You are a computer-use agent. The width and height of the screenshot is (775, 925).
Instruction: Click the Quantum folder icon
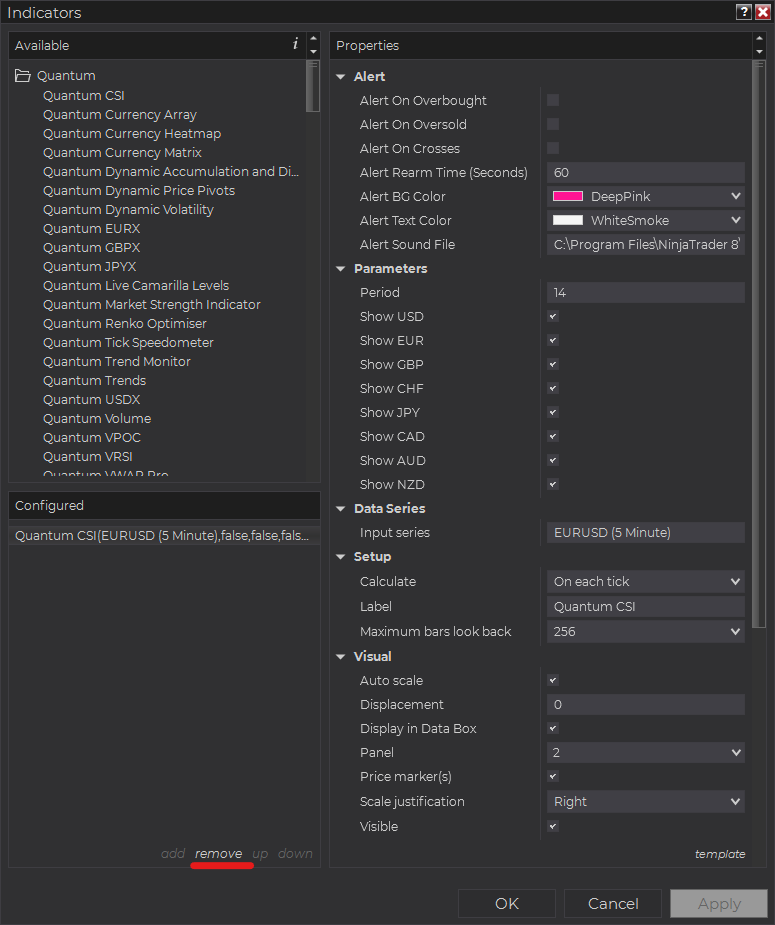coord(22,76)
